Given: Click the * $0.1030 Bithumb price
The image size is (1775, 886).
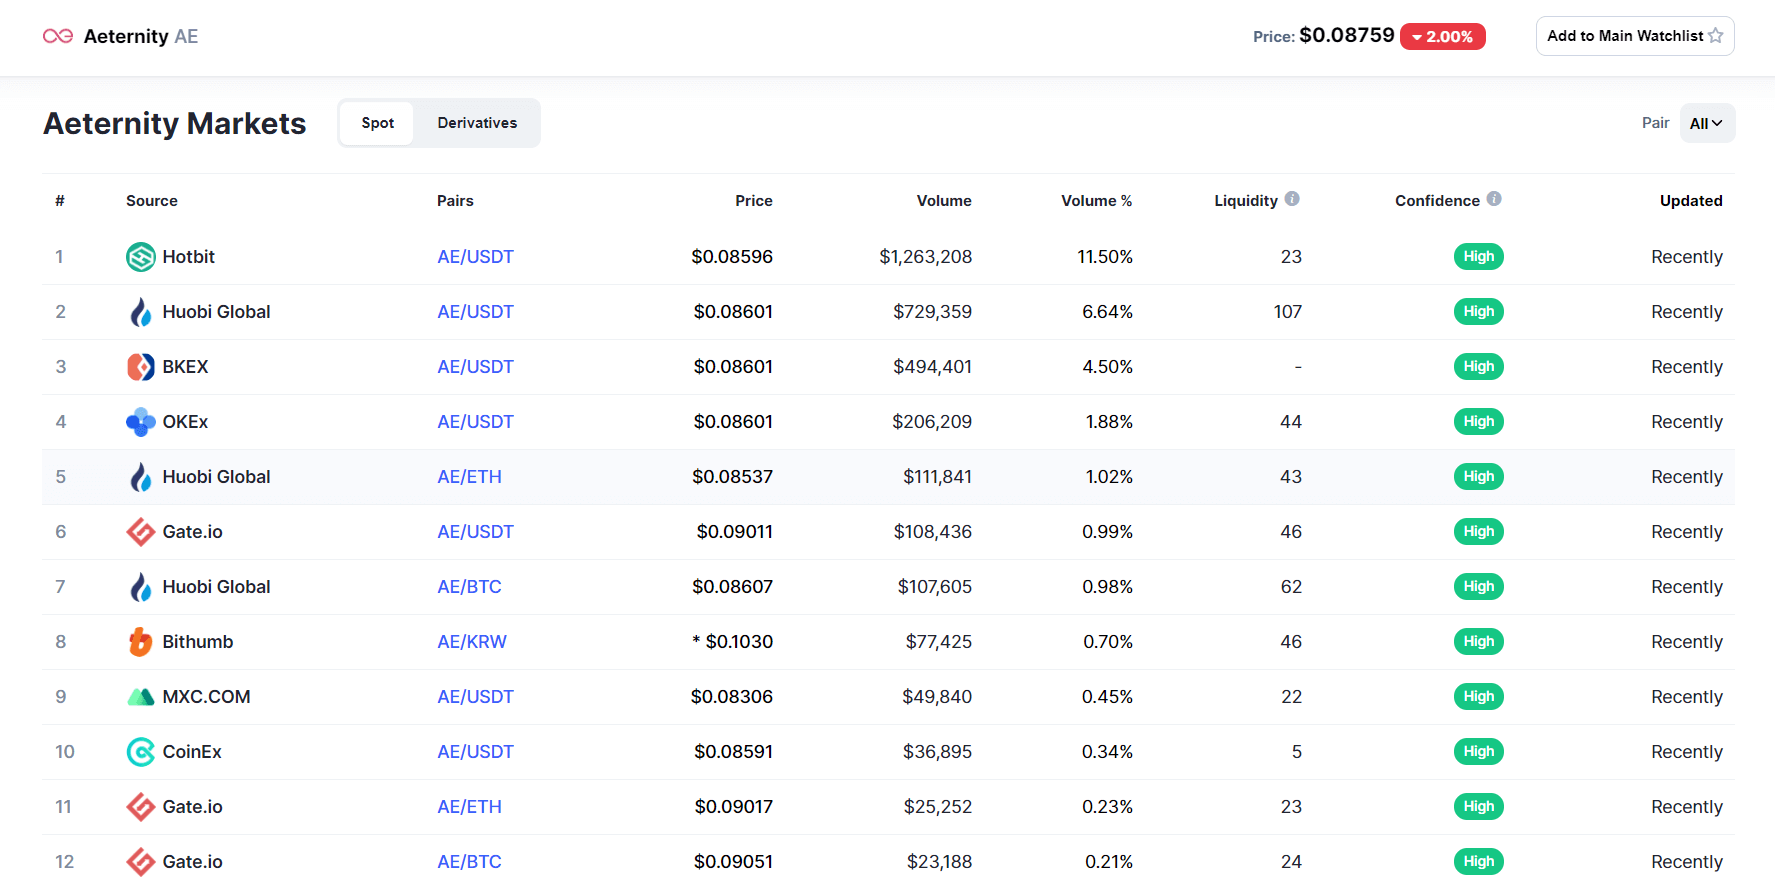Looking at the screenshot, I should (733, 642).
